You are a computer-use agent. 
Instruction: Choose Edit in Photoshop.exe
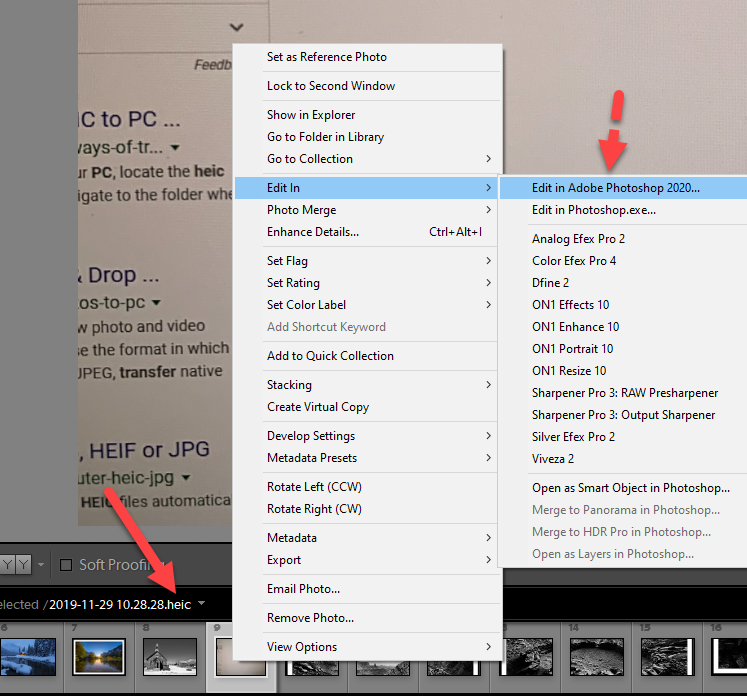point(623,210)
